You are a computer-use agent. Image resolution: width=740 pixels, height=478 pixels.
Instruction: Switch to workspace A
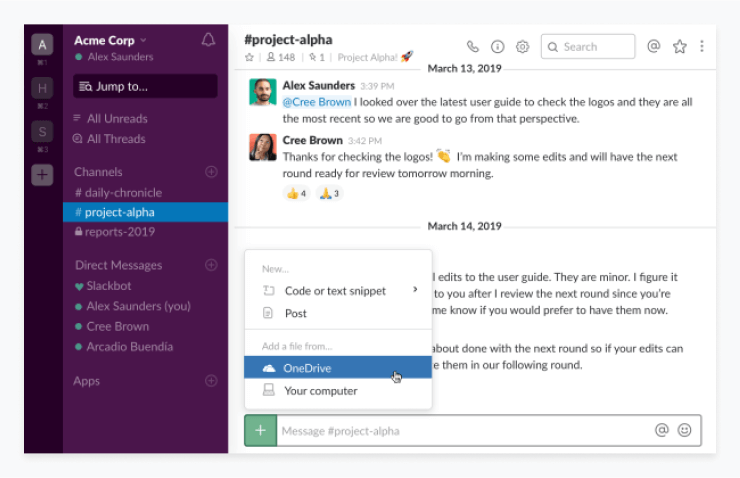point(42,45)
